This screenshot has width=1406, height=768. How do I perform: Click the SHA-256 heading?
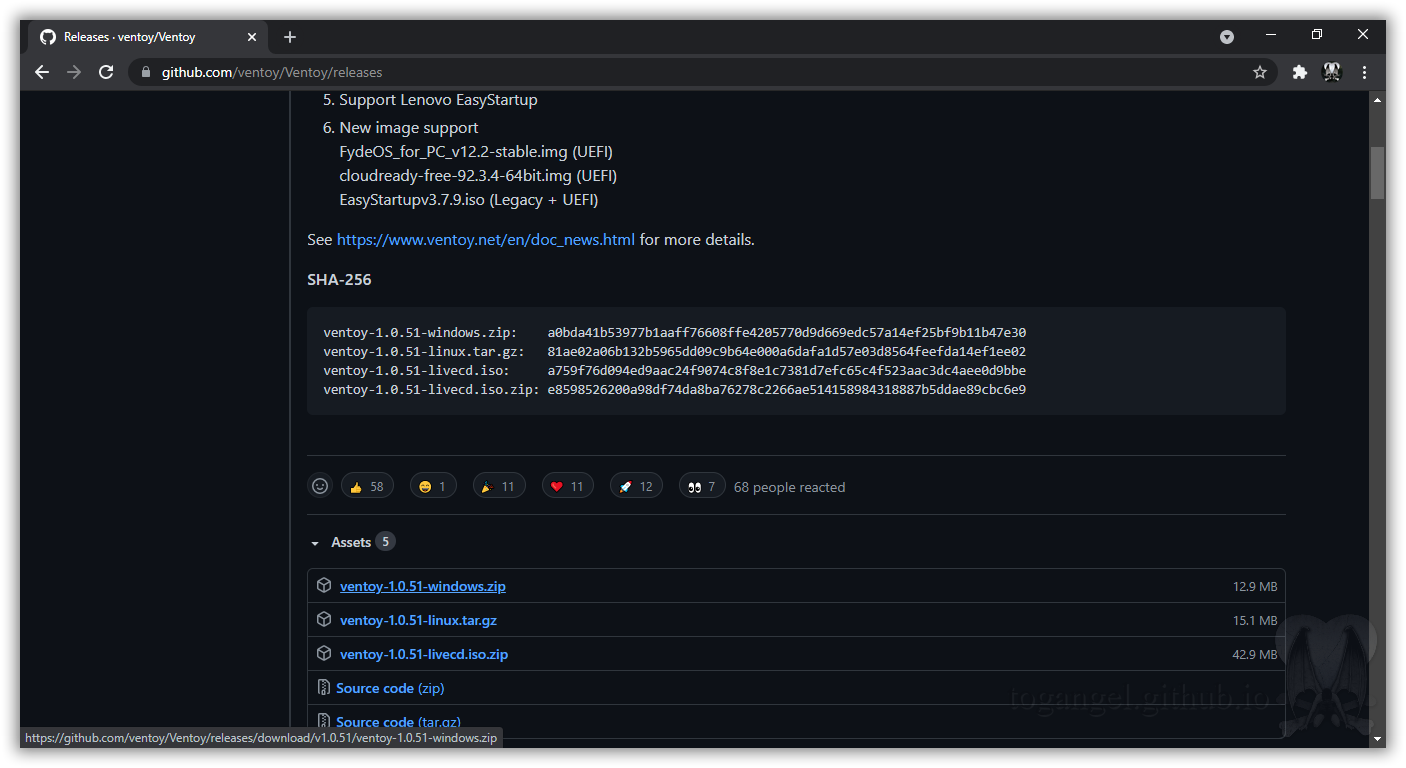339,280
